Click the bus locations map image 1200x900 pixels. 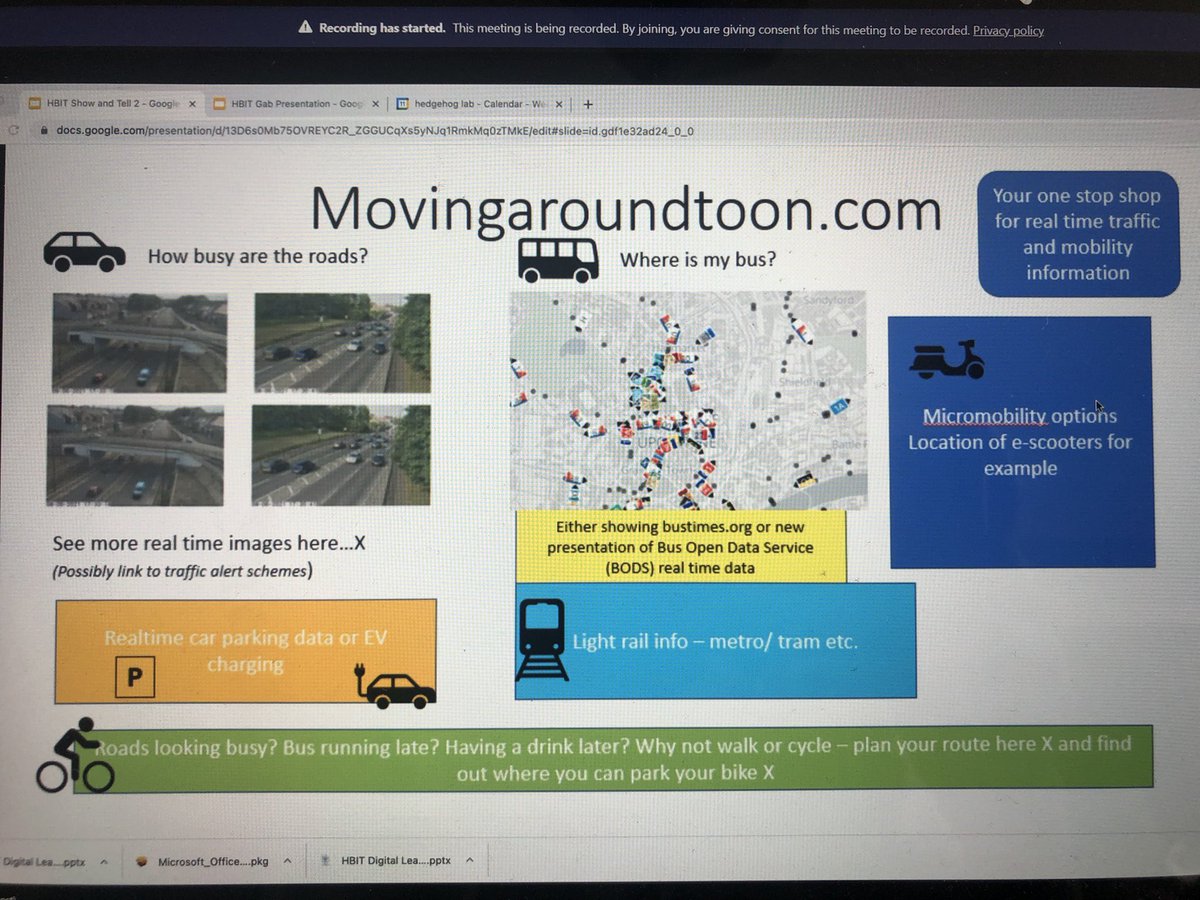coord(688,400)
